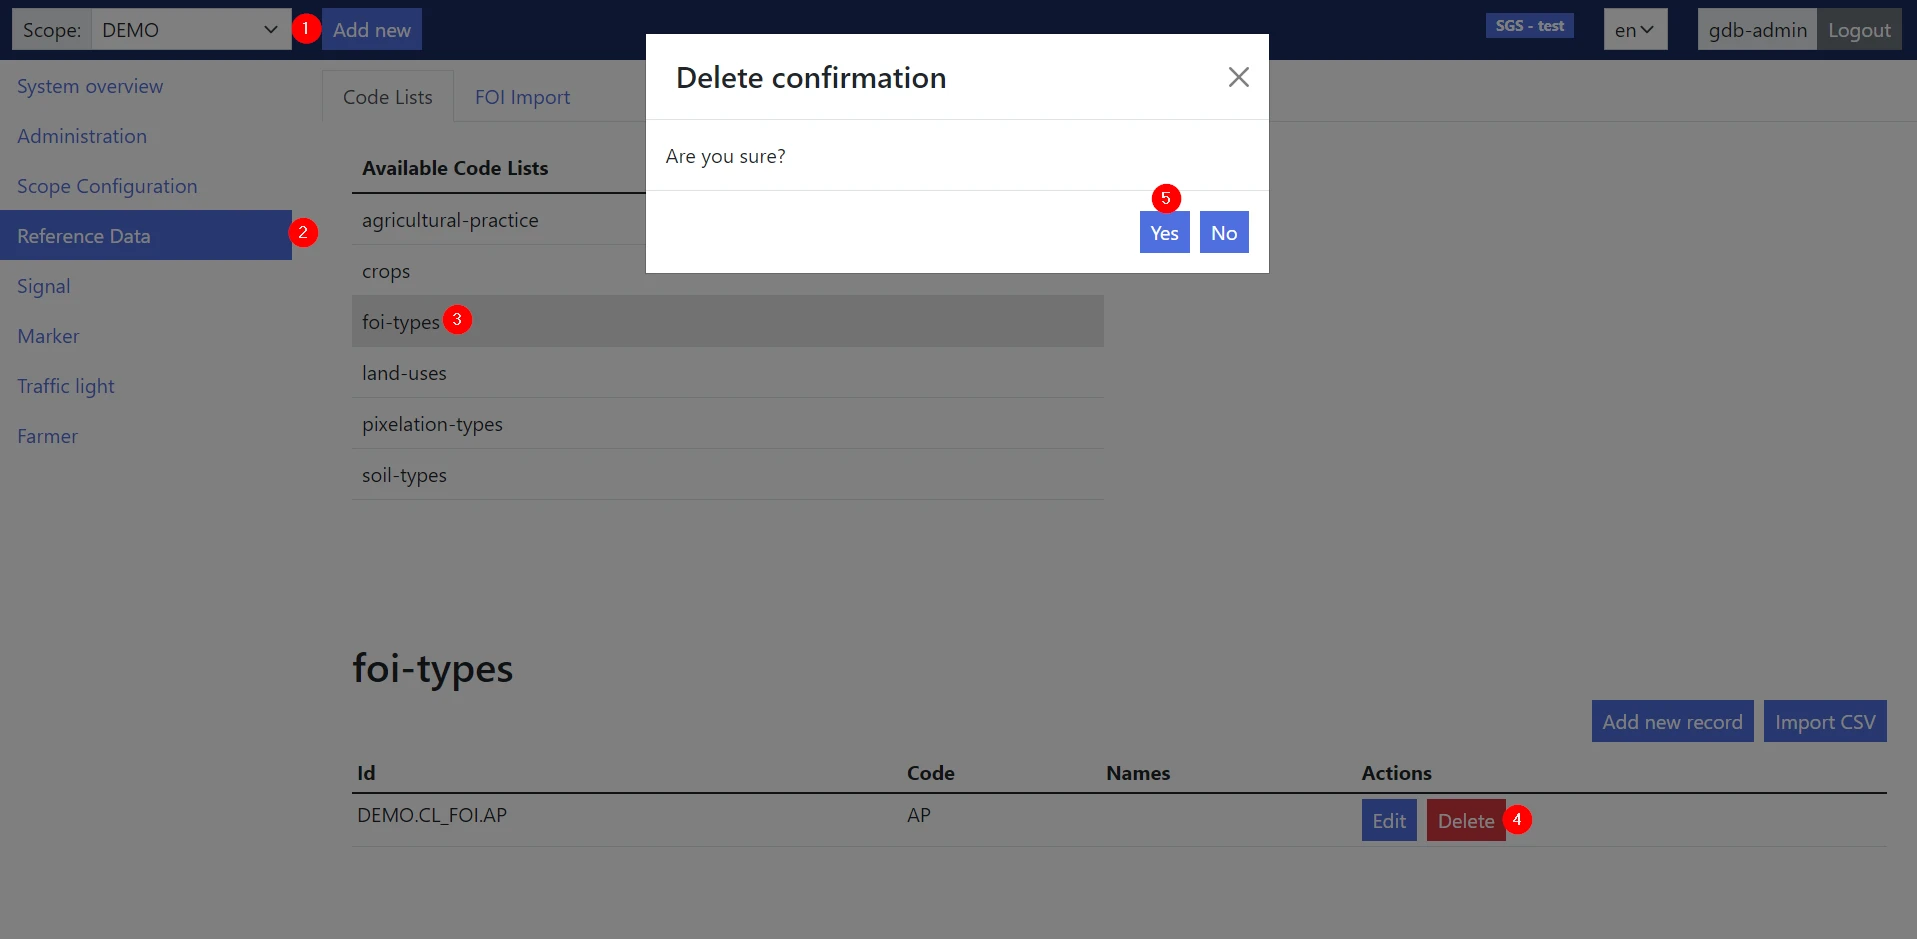Image resolution: width=1917 pixels, height=939 pixels.
Task: Switch to the FOI Import tab
Action: pos(522,97)
